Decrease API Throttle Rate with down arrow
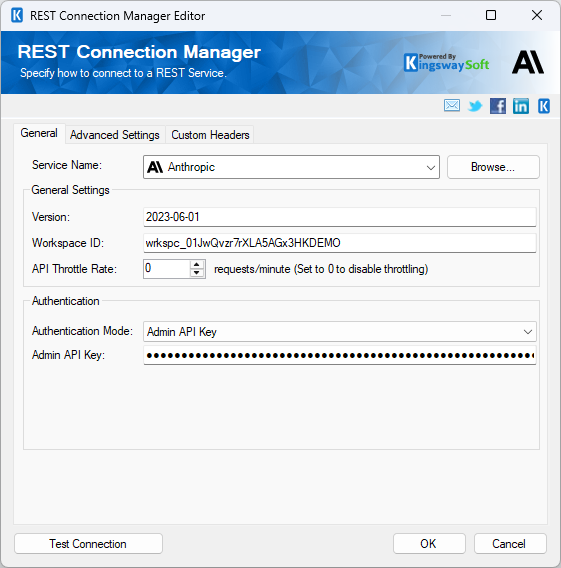Viewport: 561px width, 568px height. [x=197, y=273]
